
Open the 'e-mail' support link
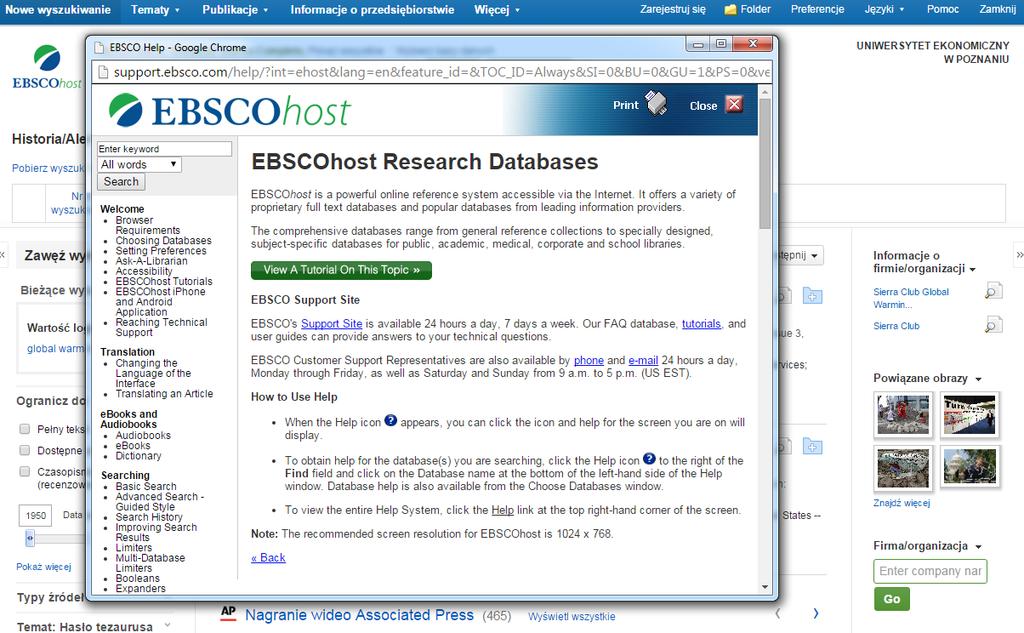[643, 360]
